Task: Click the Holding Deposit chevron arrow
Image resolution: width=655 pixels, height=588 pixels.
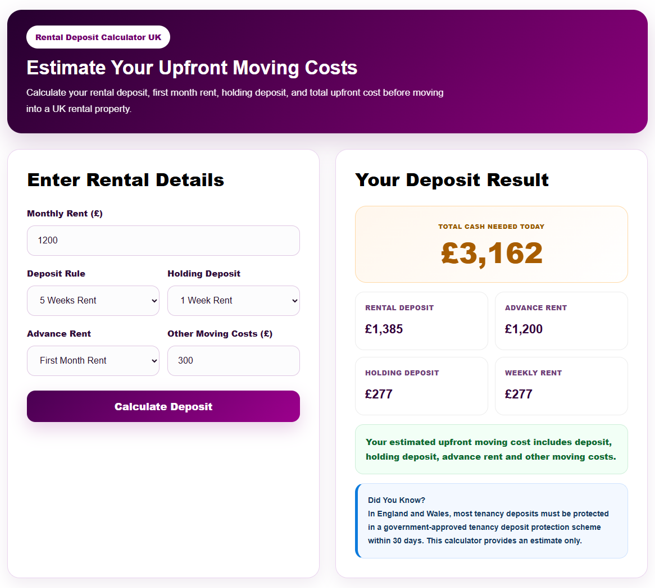Action: pos(294,301)
